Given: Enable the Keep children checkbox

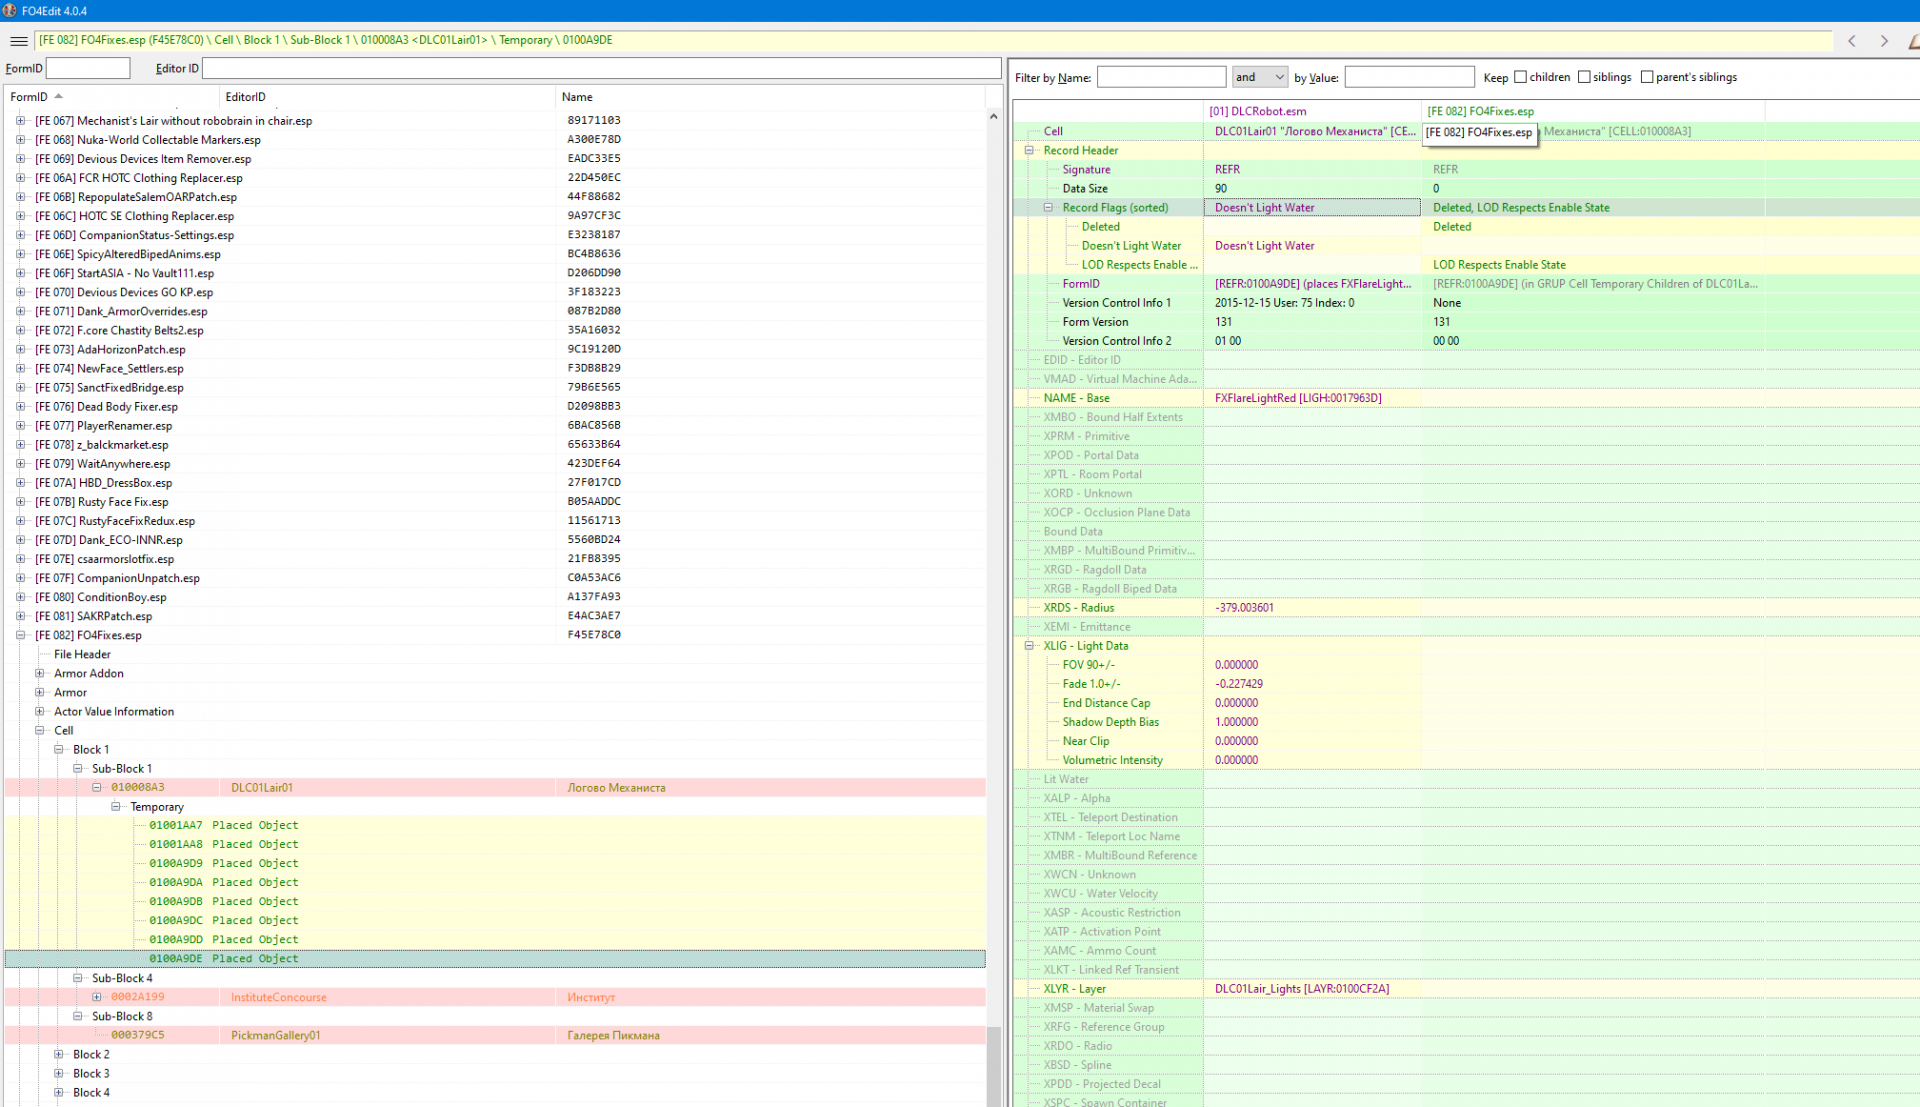Looking at the screenshot, I should pyautogui.click(x=1520, y=77).
